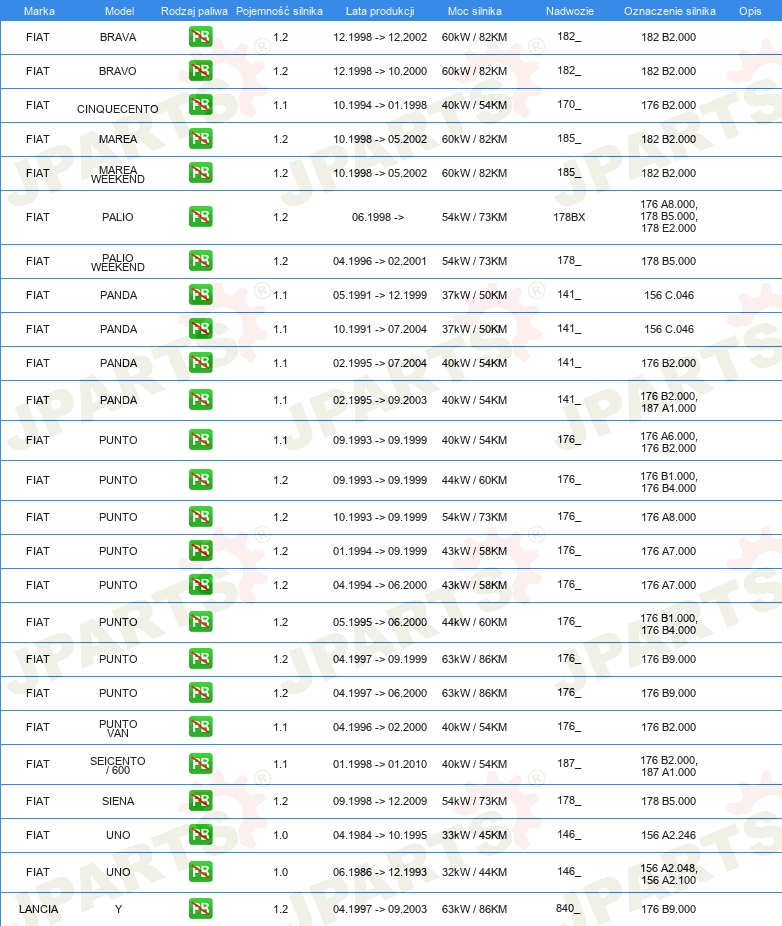Click the 01.1994 -> 09.1999 date cell
This screenshot has width=782, height=926.
[x=380, y=551]
